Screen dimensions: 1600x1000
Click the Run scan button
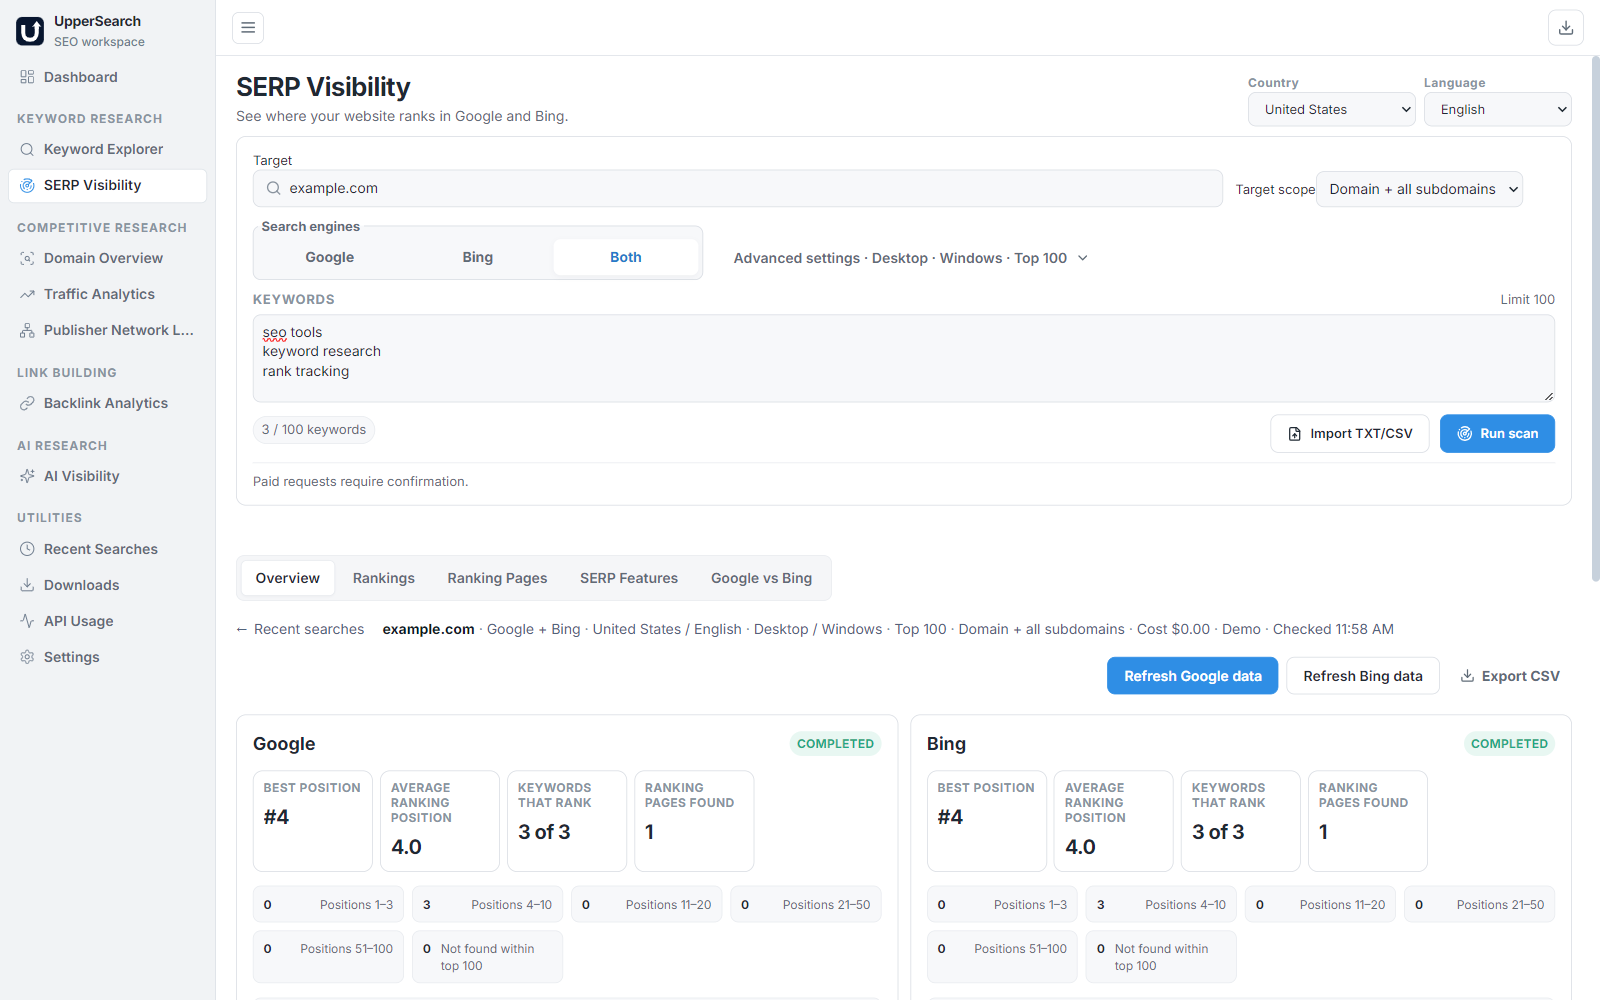coord(1497,434)
